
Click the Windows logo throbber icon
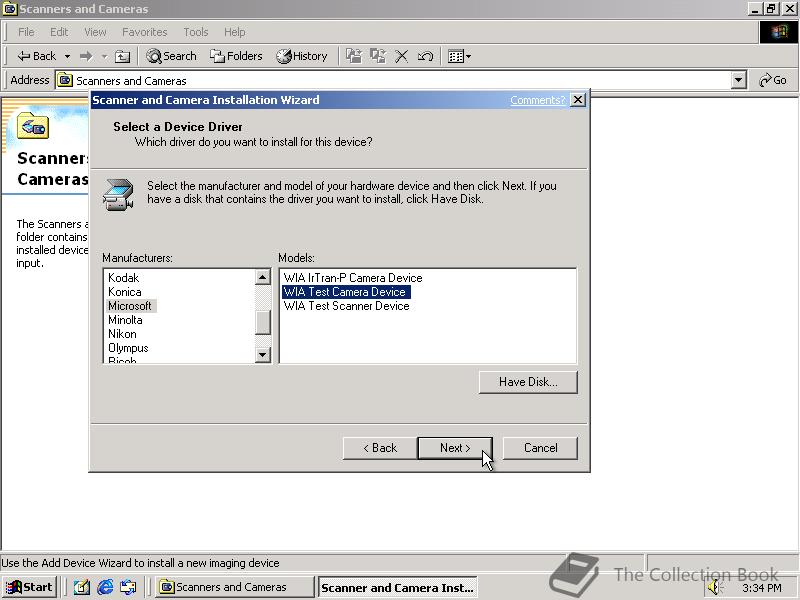(778, 32)
